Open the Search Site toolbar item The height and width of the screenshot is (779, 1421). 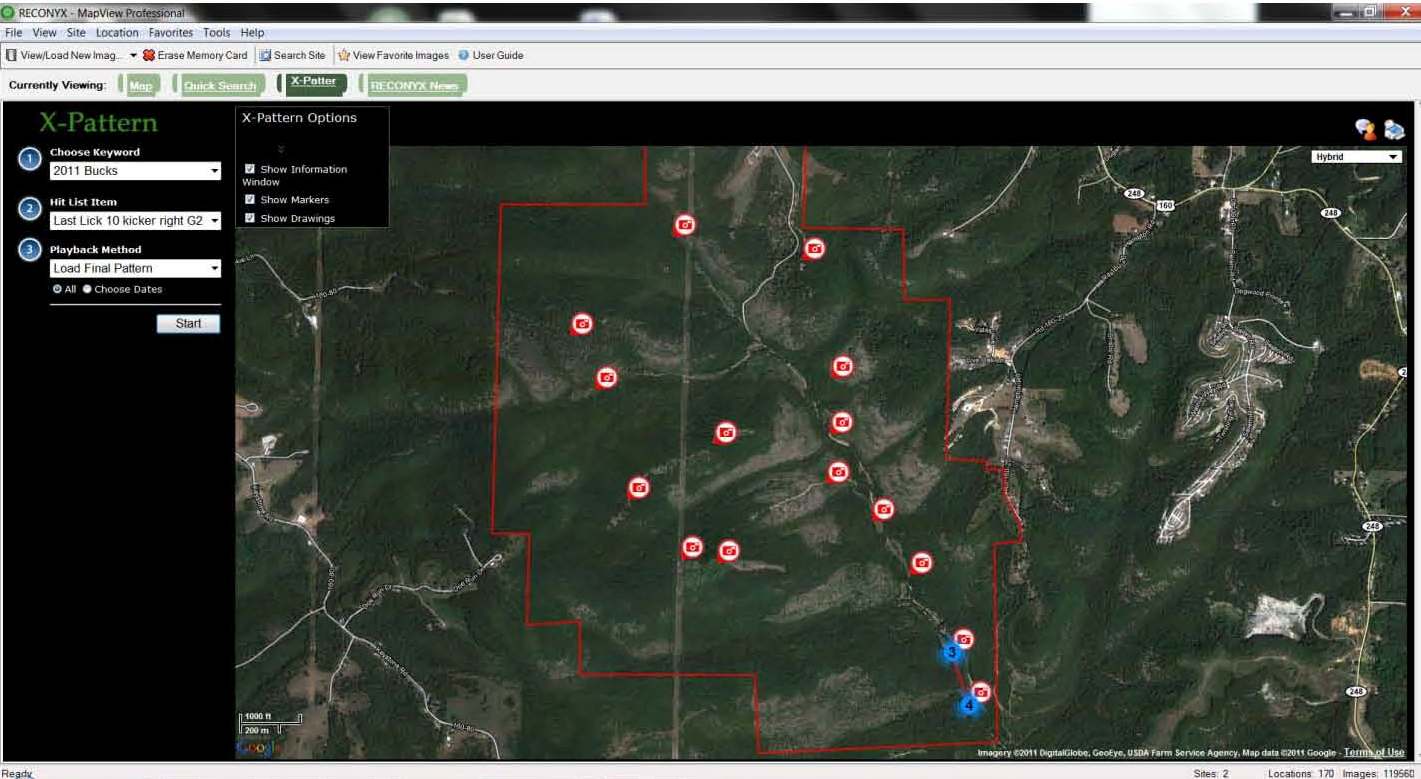point(293,55)
